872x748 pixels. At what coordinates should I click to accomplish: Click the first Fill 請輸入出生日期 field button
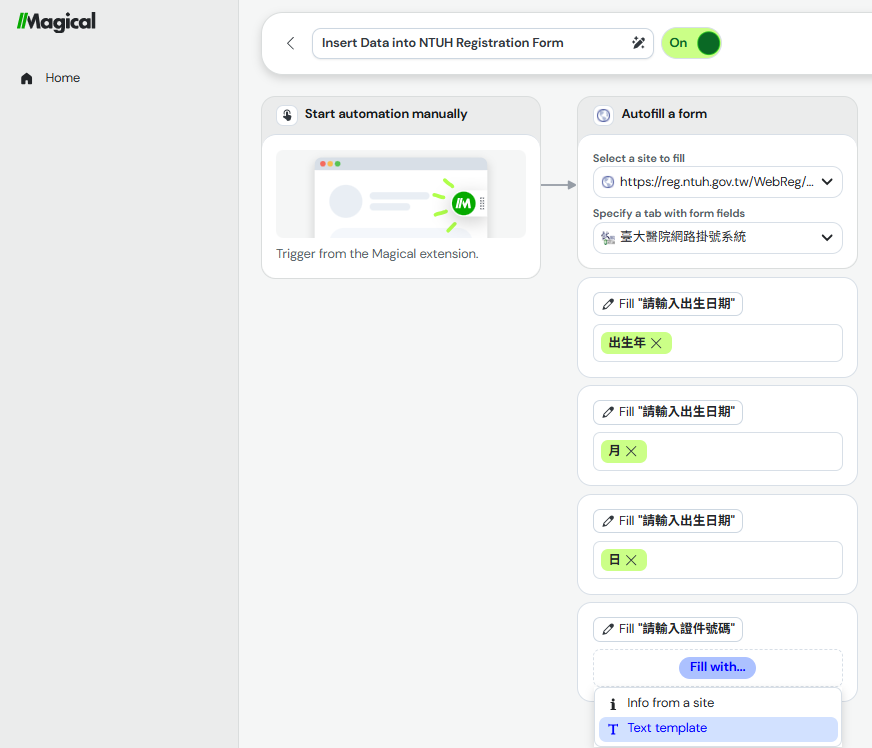pos(667,304)
